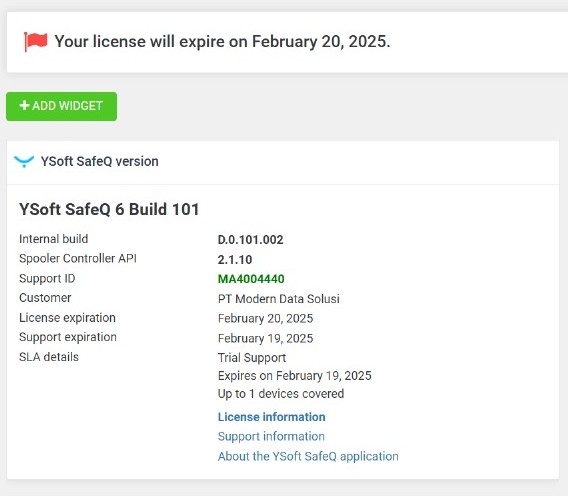Click the license expiry banner message
This screenshot has width=568, height=496.
[x=222, y=42]
